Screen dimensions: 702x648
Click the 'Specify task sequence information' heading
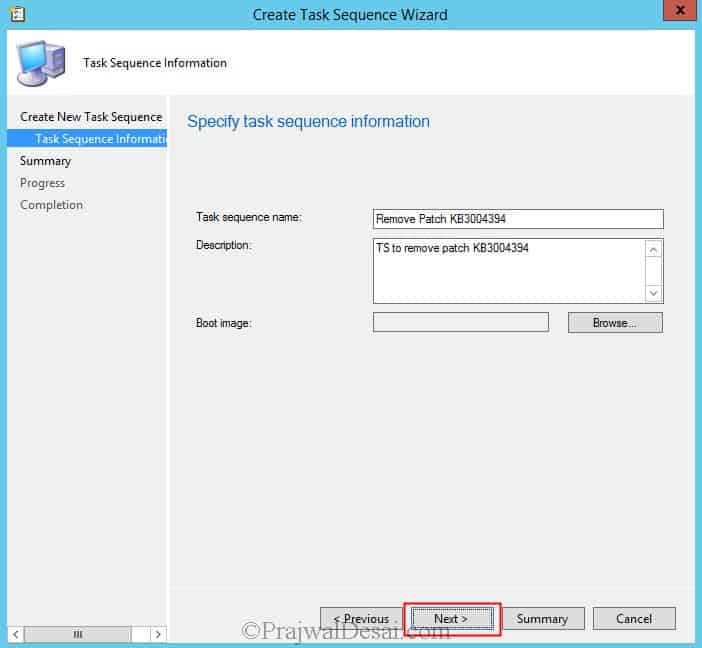pyautogui.click(x=308, y=121)
